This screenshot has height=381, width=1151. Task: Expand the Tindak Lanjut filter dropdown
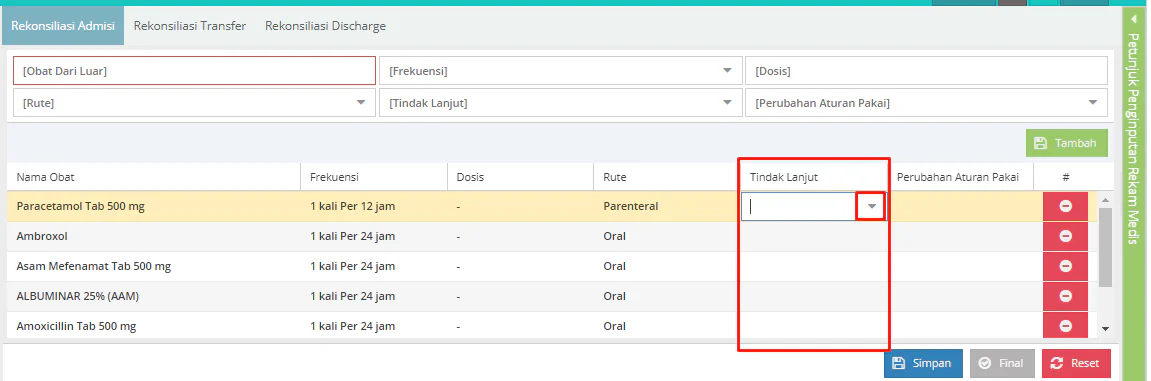pos(727,103)
